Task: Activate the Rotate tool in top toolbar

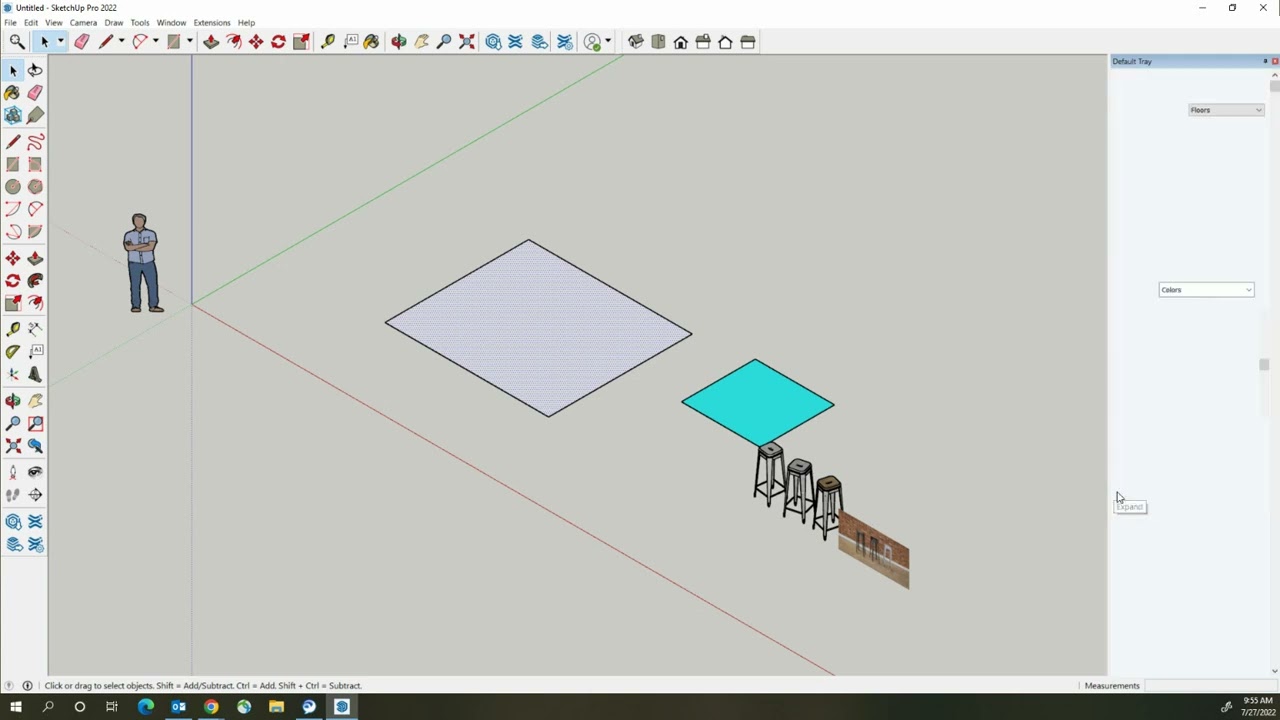Action: click(x=278, y=41)
